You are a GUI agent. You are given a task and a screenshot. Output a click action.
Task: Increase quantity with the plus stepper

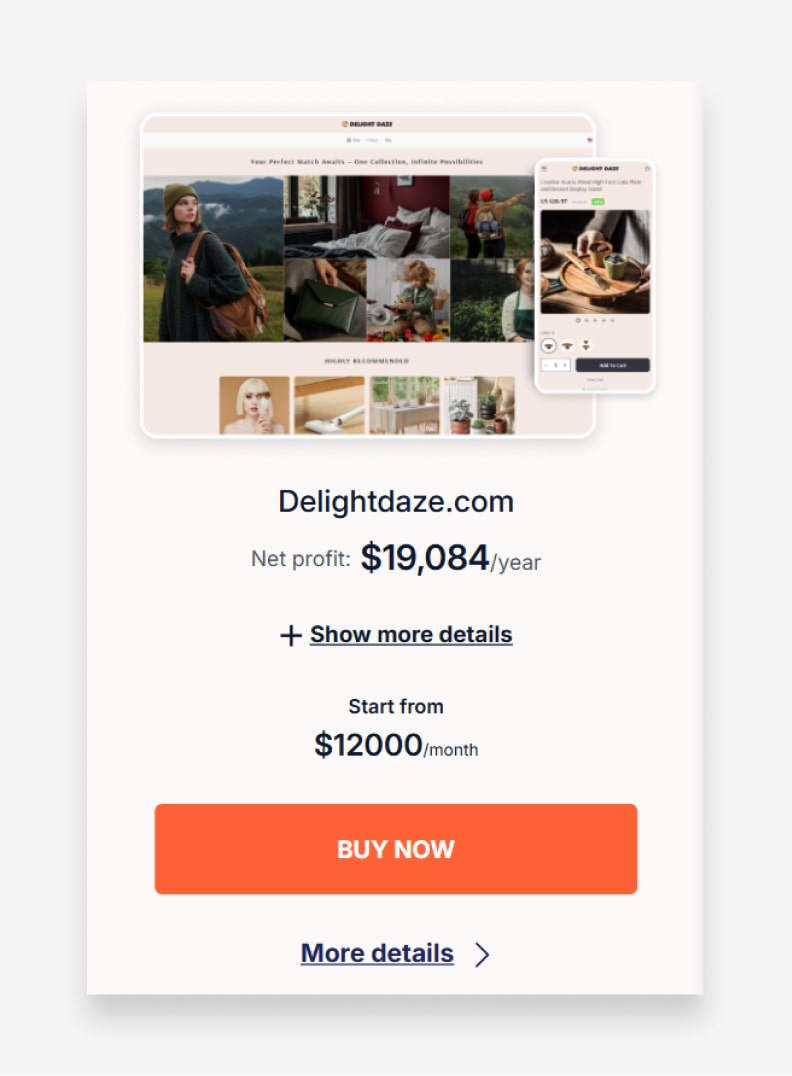[x=565, y=365]
